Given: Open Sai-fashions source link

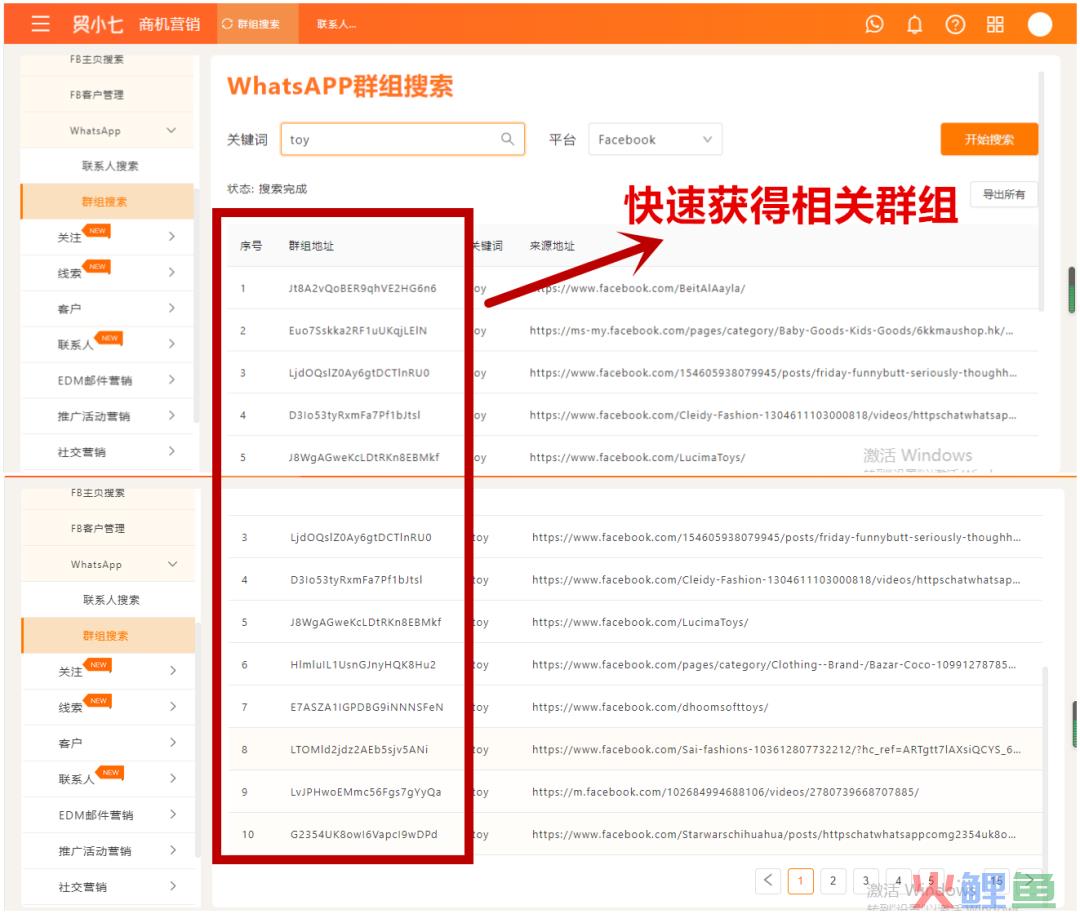Looking at the screenshot, I should pos(776,749).
